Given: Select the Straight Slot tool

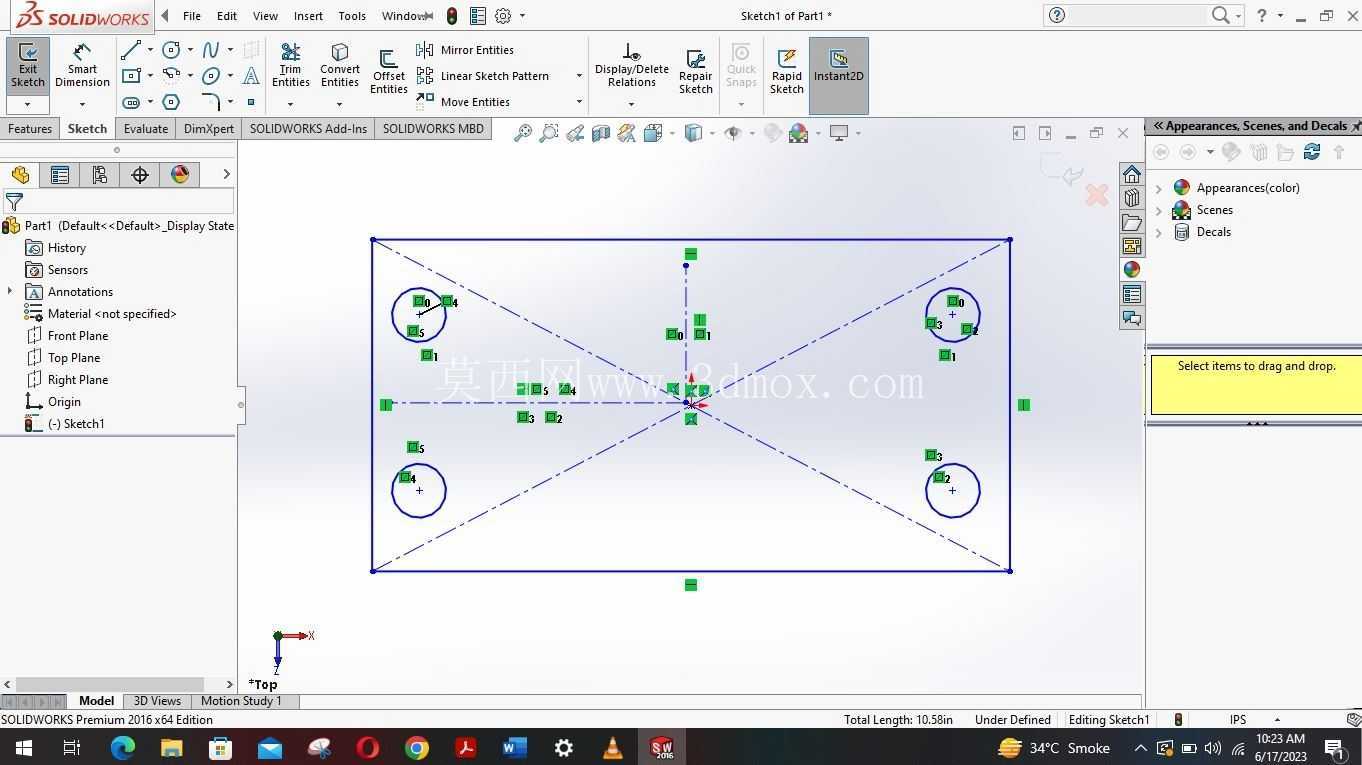Looking at the screenshot, I should 130,102.
